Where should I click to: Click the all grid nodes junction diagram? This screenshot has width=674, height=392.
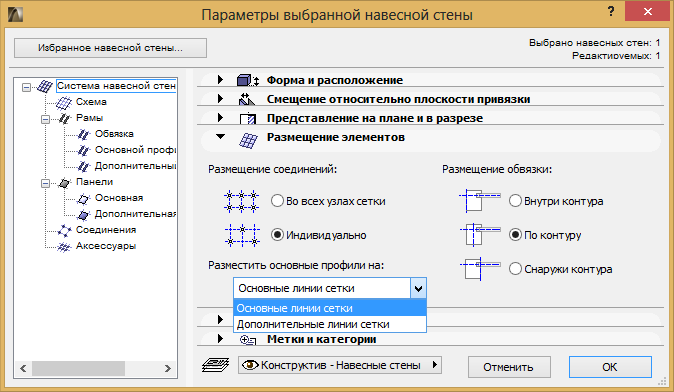pos(242,201)
